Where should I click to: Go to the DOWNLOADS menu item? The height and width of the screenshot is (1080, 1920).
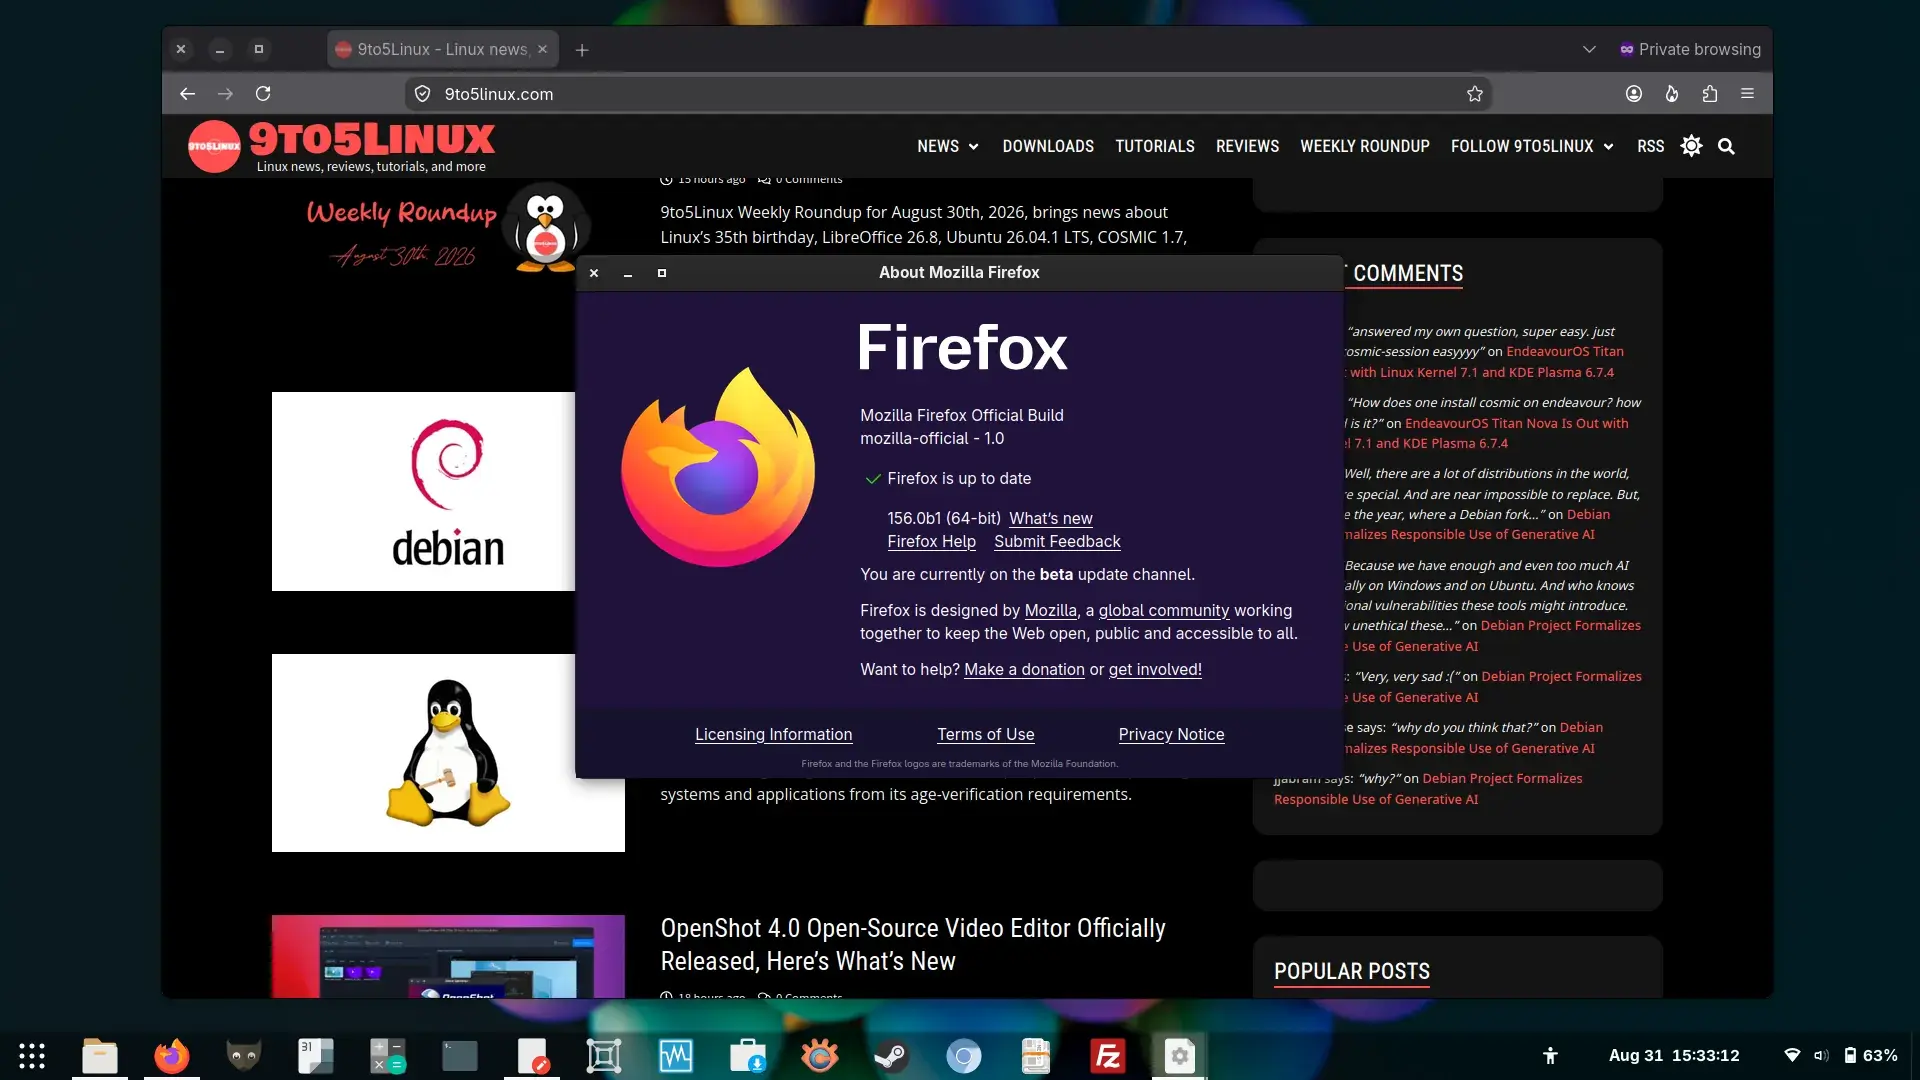(1048, 146)
